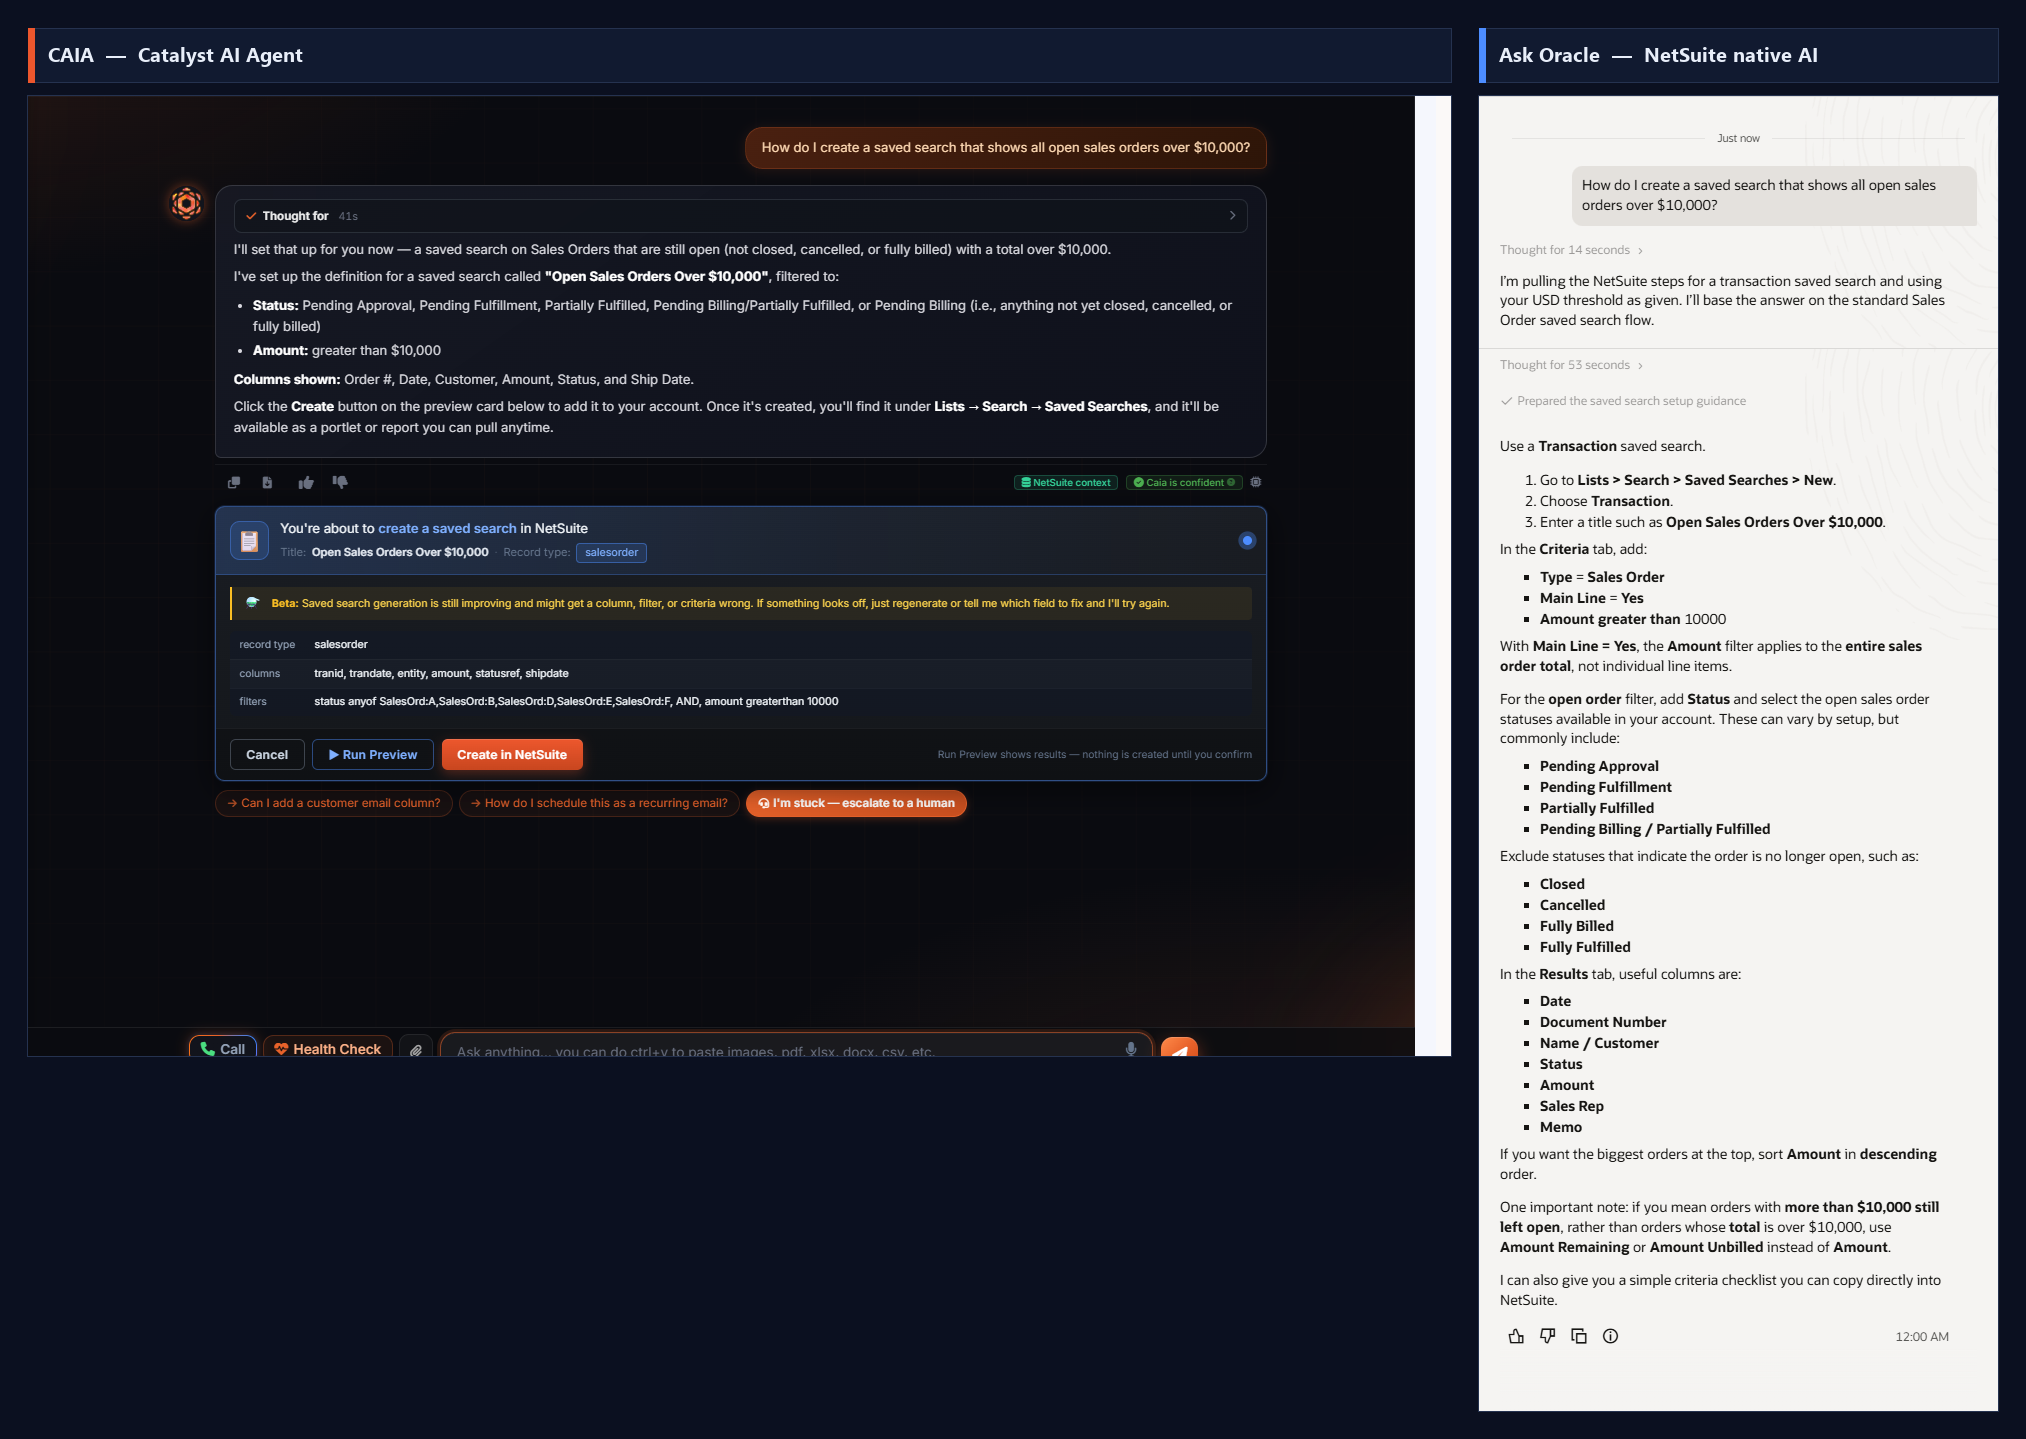Download the CAIA response via the file icon
This screenshot has height=1439, width=2026.
(x=267, y=482)
